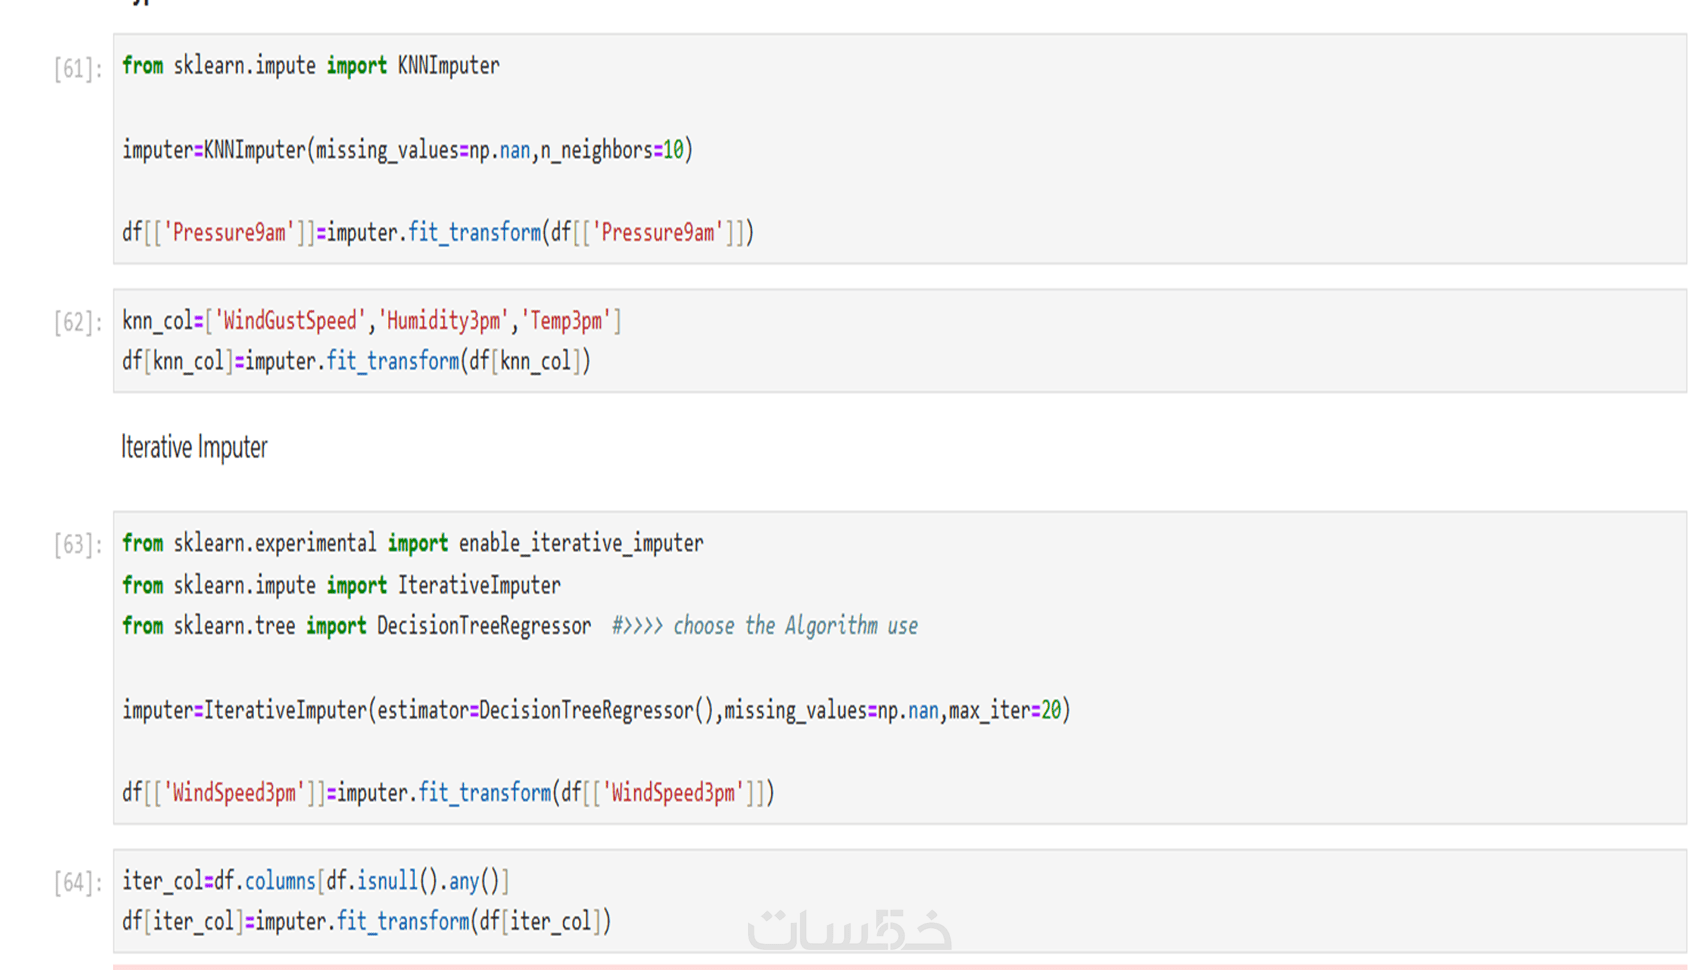Click the iter_col definition line
This screenshot has width=1700, height=970.
click(315, 881)
